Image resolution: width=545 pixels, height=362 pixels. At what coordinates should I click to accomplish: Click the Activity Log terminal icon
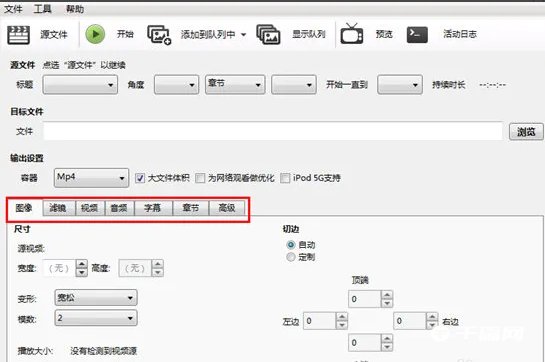click(417, 34)
